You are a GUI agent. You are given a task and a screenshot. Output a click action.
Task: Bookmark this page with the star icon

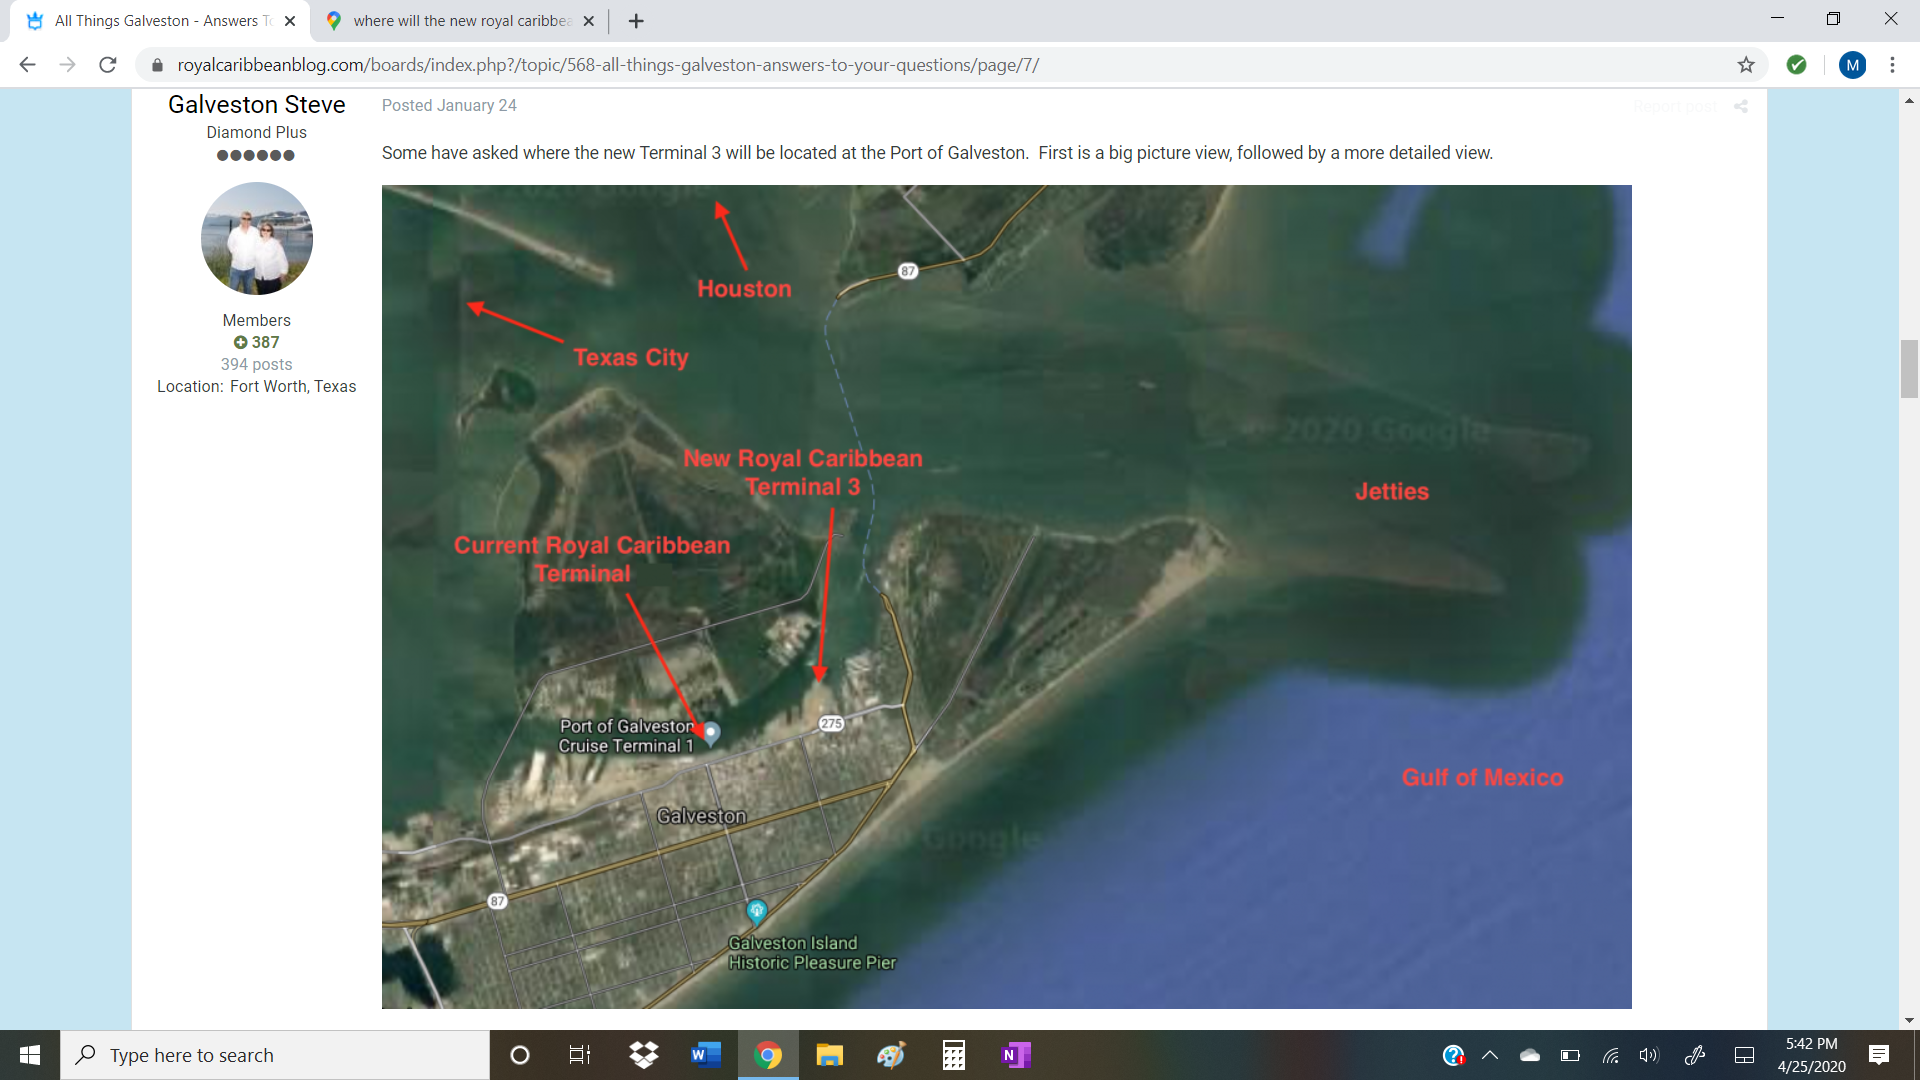tap(1746, 65)
